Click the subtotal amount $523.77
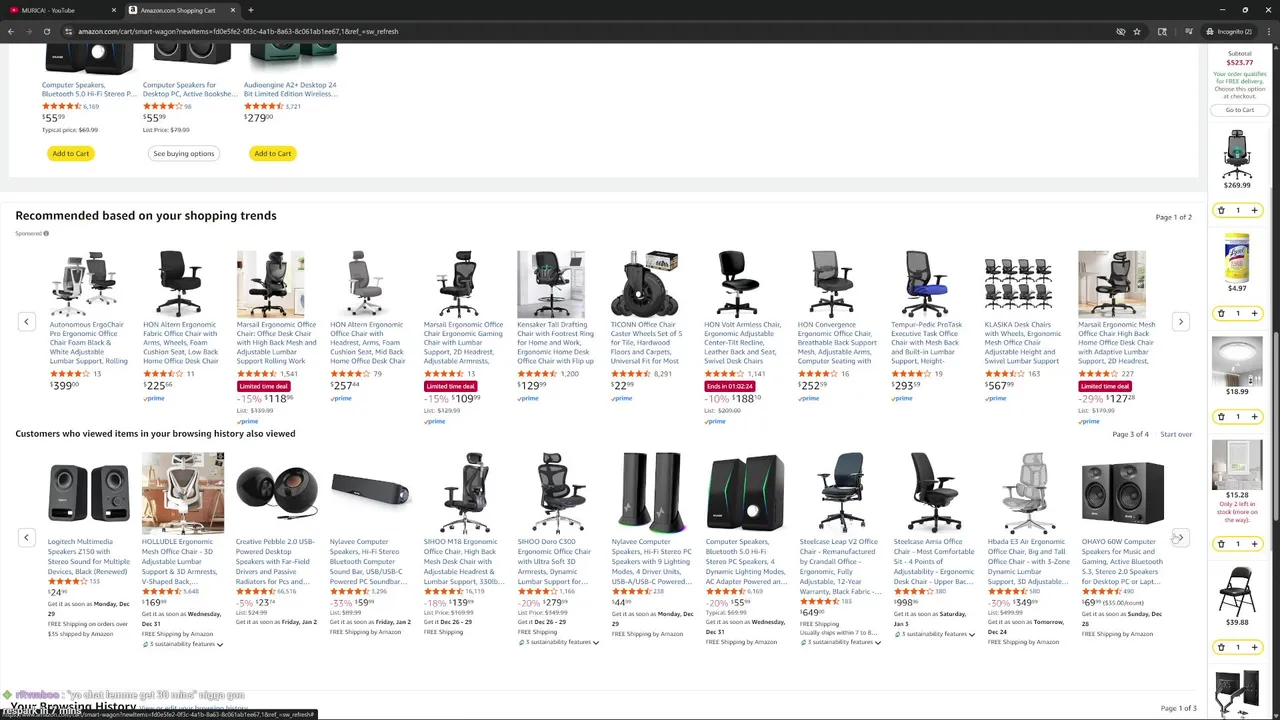 (x=1239, y=62)
